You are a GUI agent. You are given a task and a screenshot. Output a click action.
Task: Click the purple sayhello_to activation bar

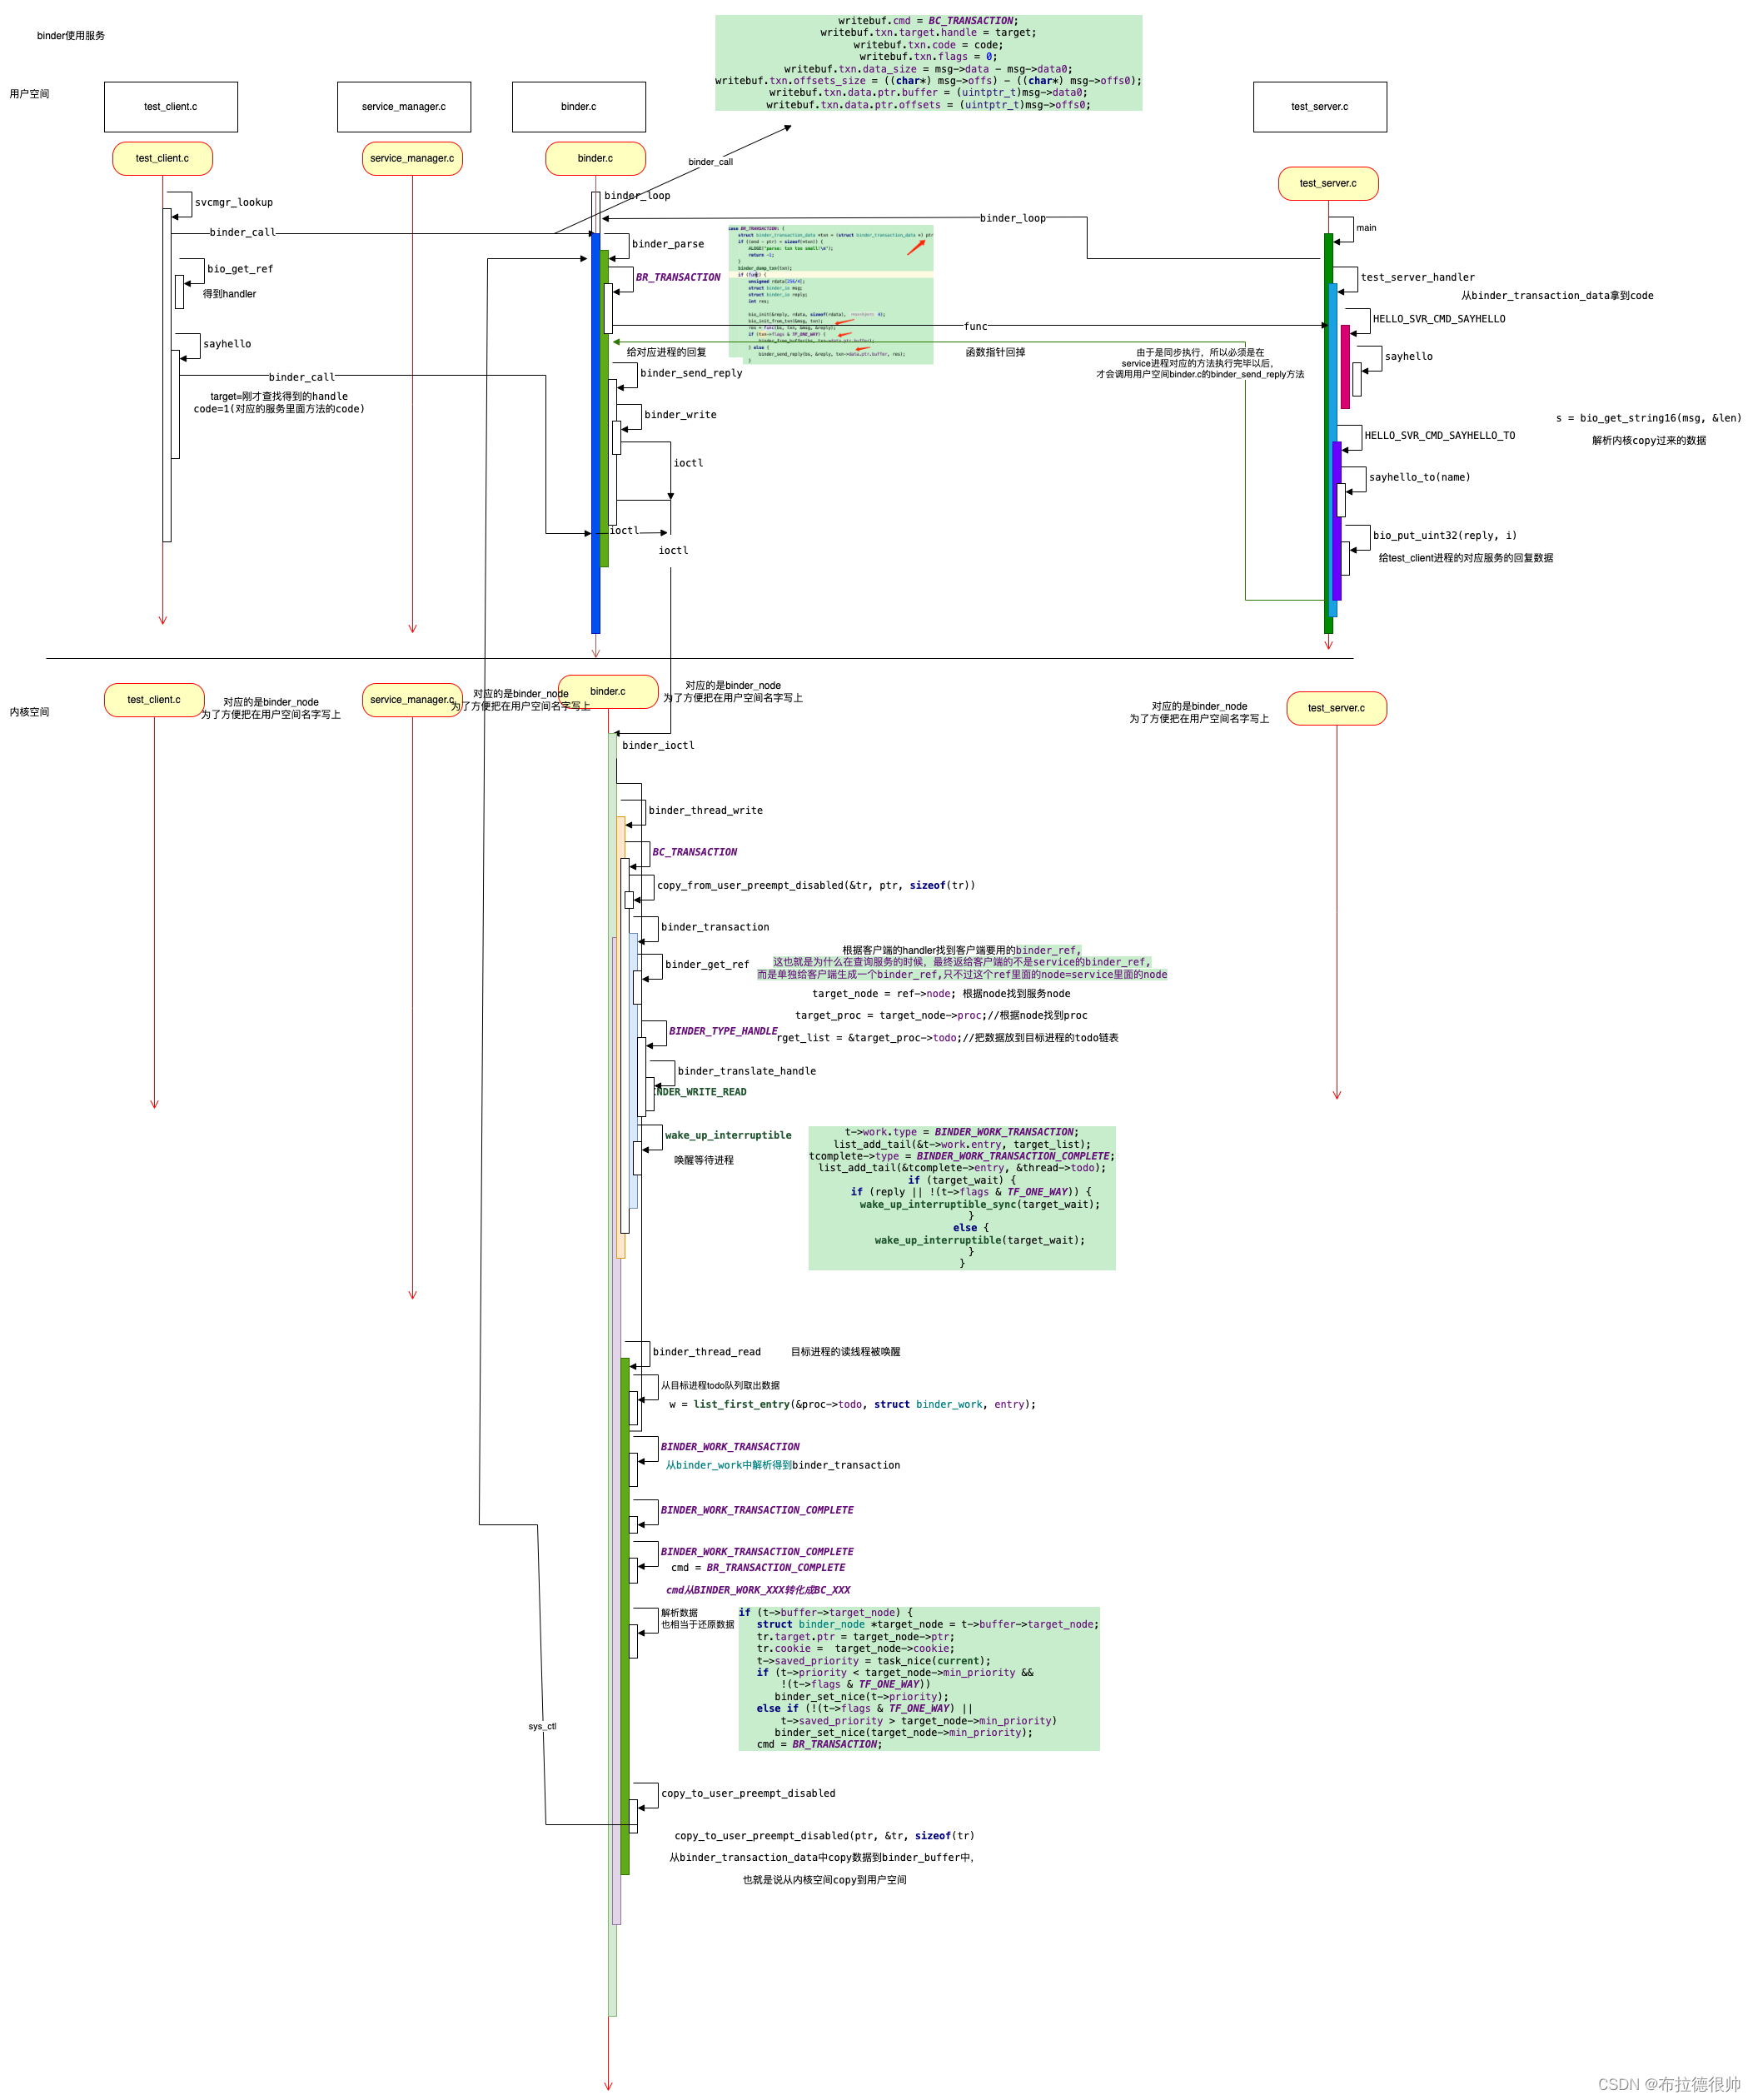(x=1337, y=510)
